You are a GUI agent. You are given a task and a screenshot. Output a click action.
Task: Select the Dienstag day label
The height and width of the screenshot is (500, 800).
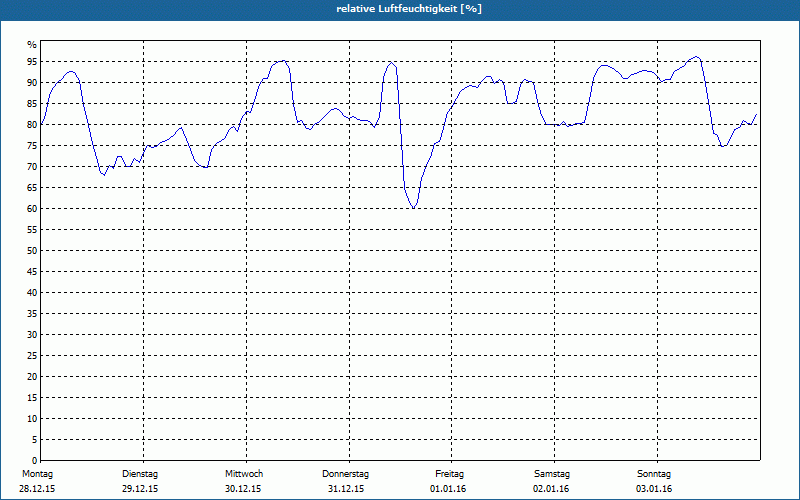[140, 474]
